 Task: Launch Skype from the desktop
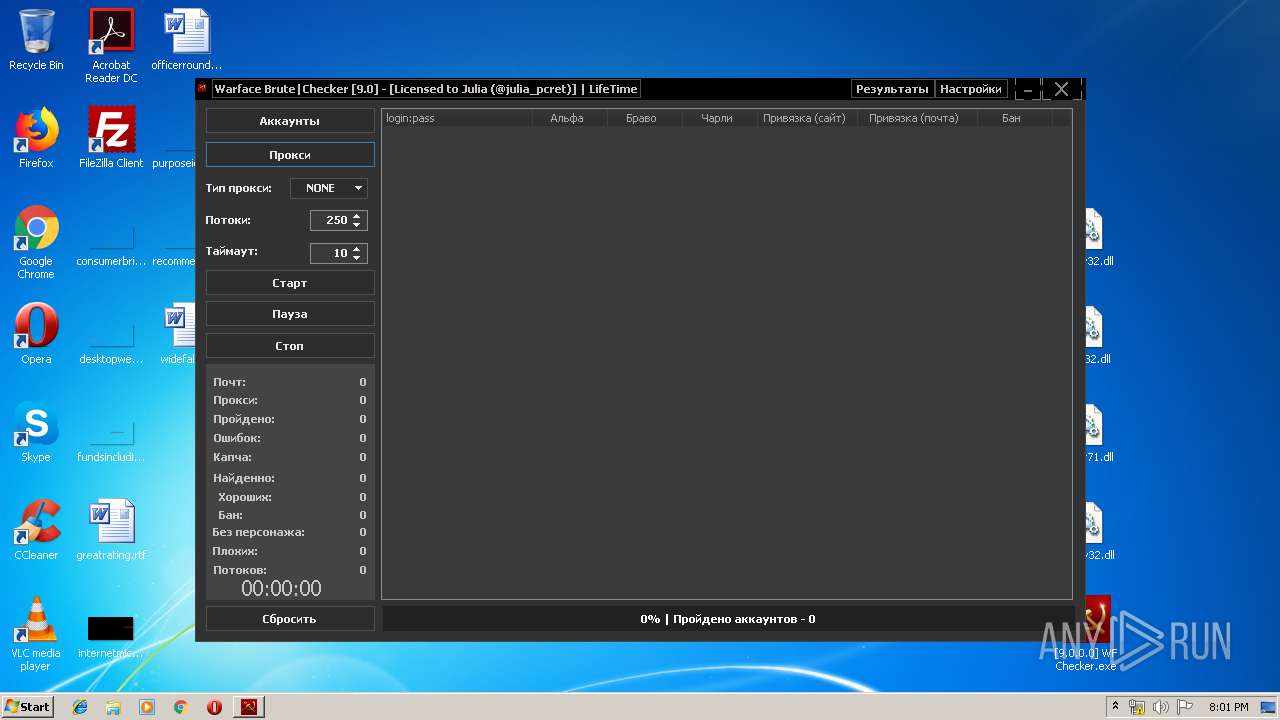36,432
